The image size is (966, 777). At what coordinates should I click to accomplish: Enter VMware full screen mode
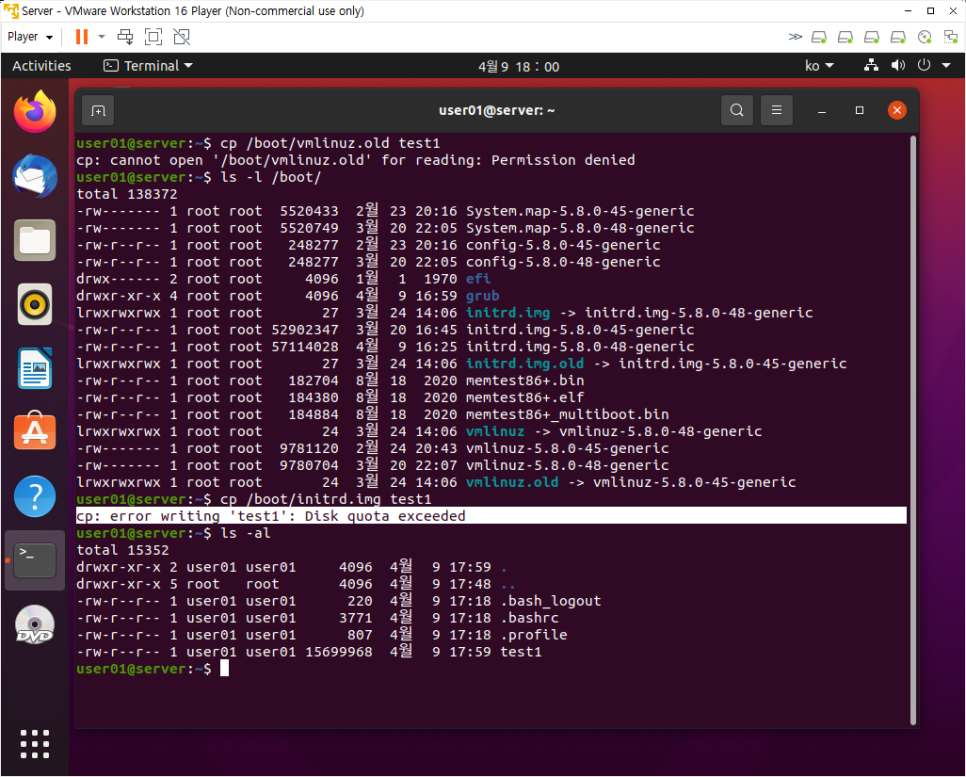(153, 37)
